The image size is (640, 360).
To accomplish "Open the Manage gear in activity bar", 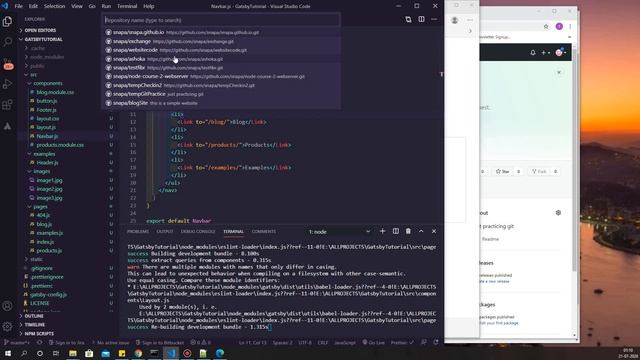I will 7,326.
